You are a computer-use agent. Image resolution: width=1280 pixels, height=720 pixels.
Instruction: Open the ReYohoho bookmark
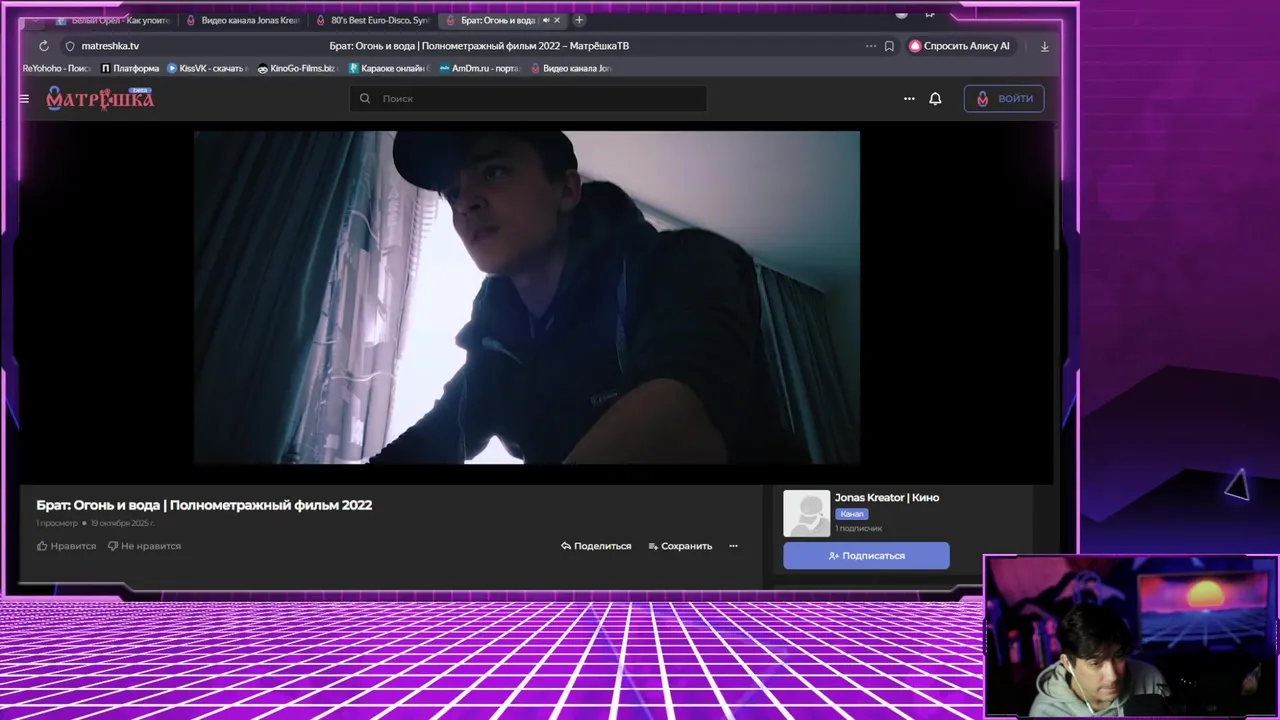coord(56,68)
